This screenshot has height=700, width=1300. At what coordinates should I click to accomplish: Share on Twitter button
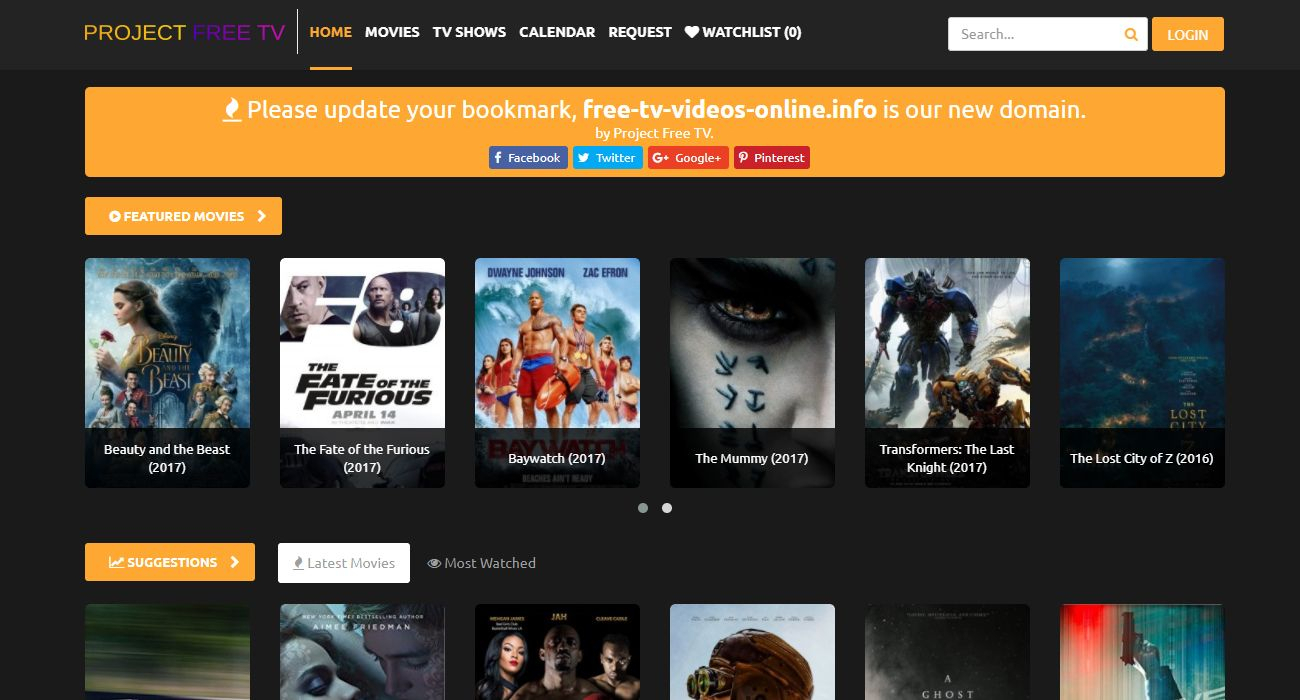pos(608,158)
